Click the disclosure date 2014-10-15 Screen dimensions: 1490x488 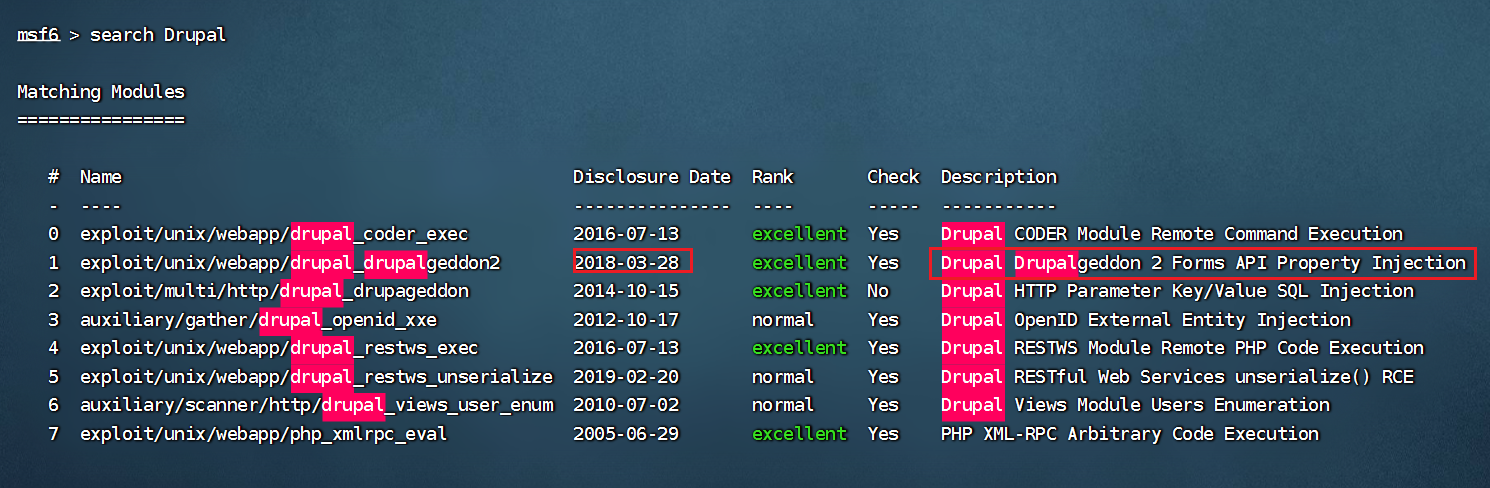point(626,291)
